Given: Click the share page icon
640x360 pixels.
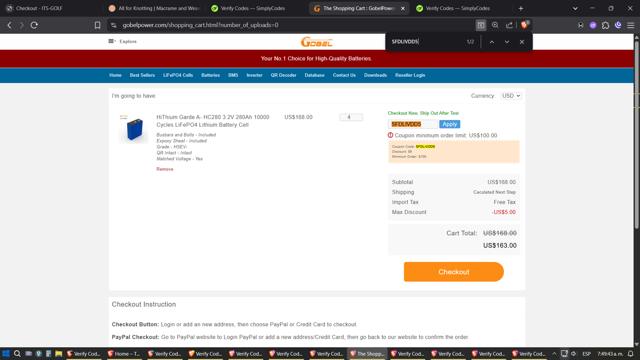Looking at the screenshot, I should click(x=509, y=25).
